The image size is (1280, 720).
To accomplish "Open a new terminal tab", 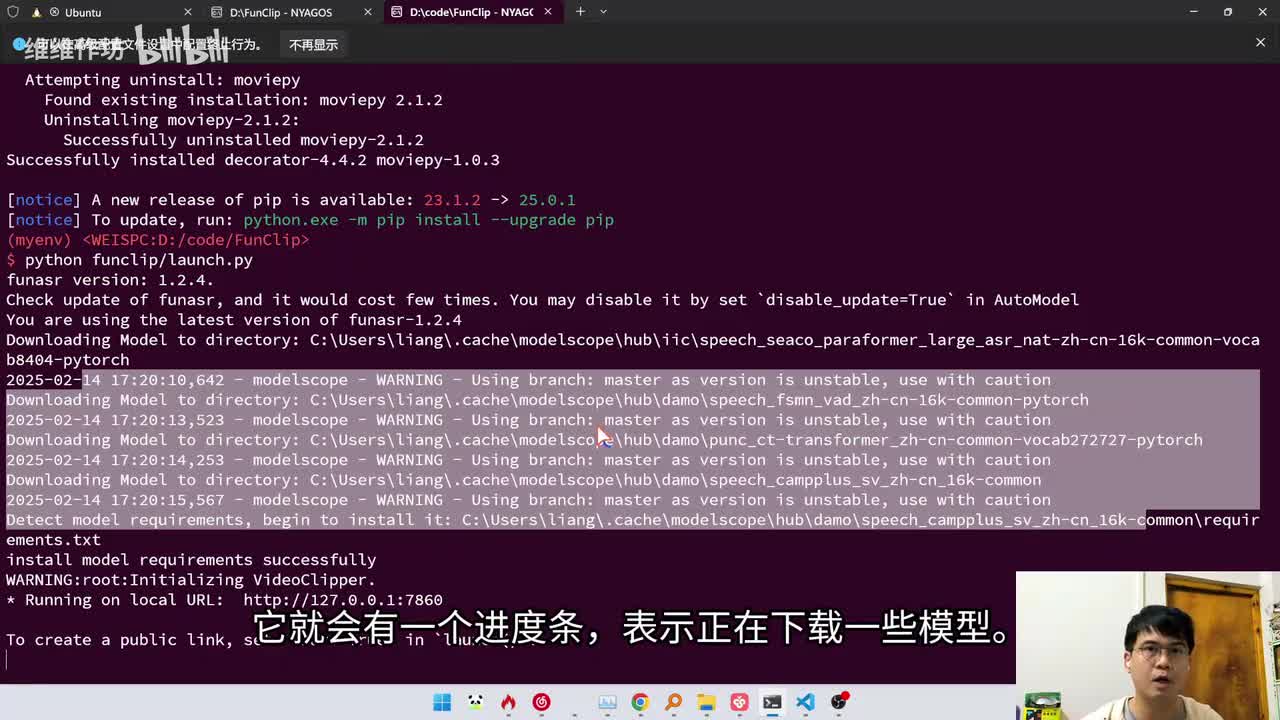I will point(580,12).
